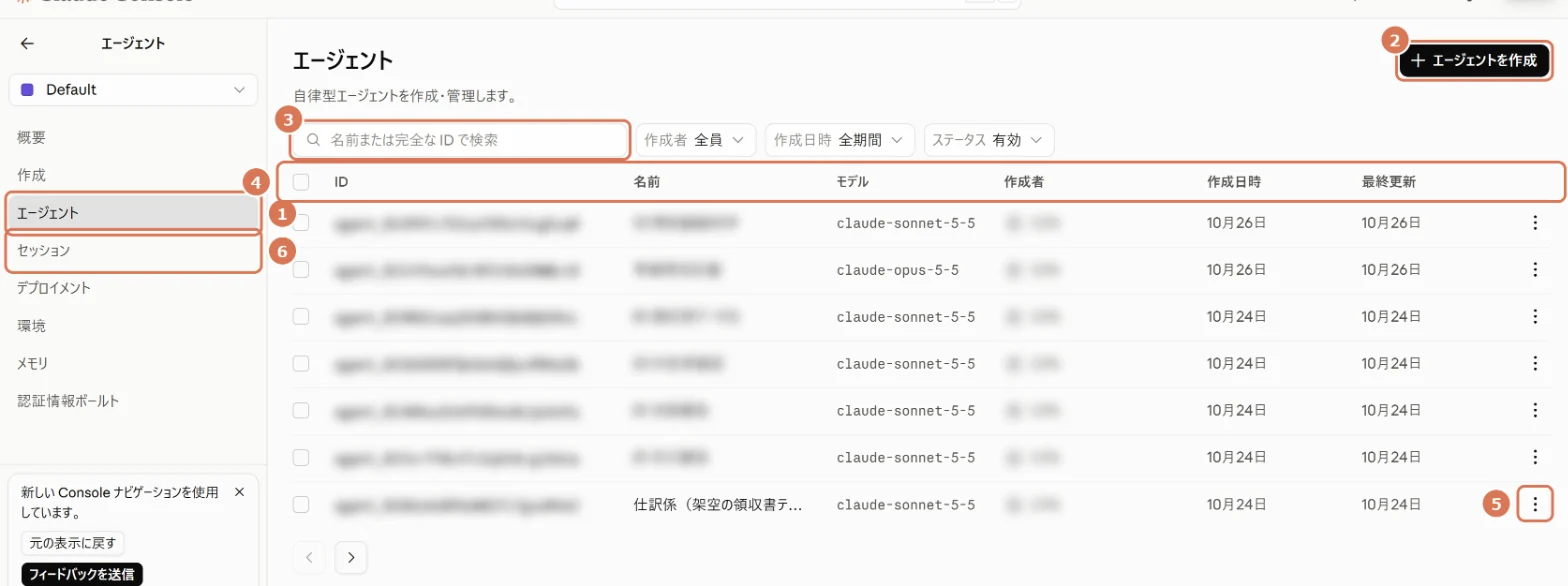Screen dimensions: 1568x586
Task: Click the 元の表示に戻す button
Action: pyautogui.click(x=73, y=544)
